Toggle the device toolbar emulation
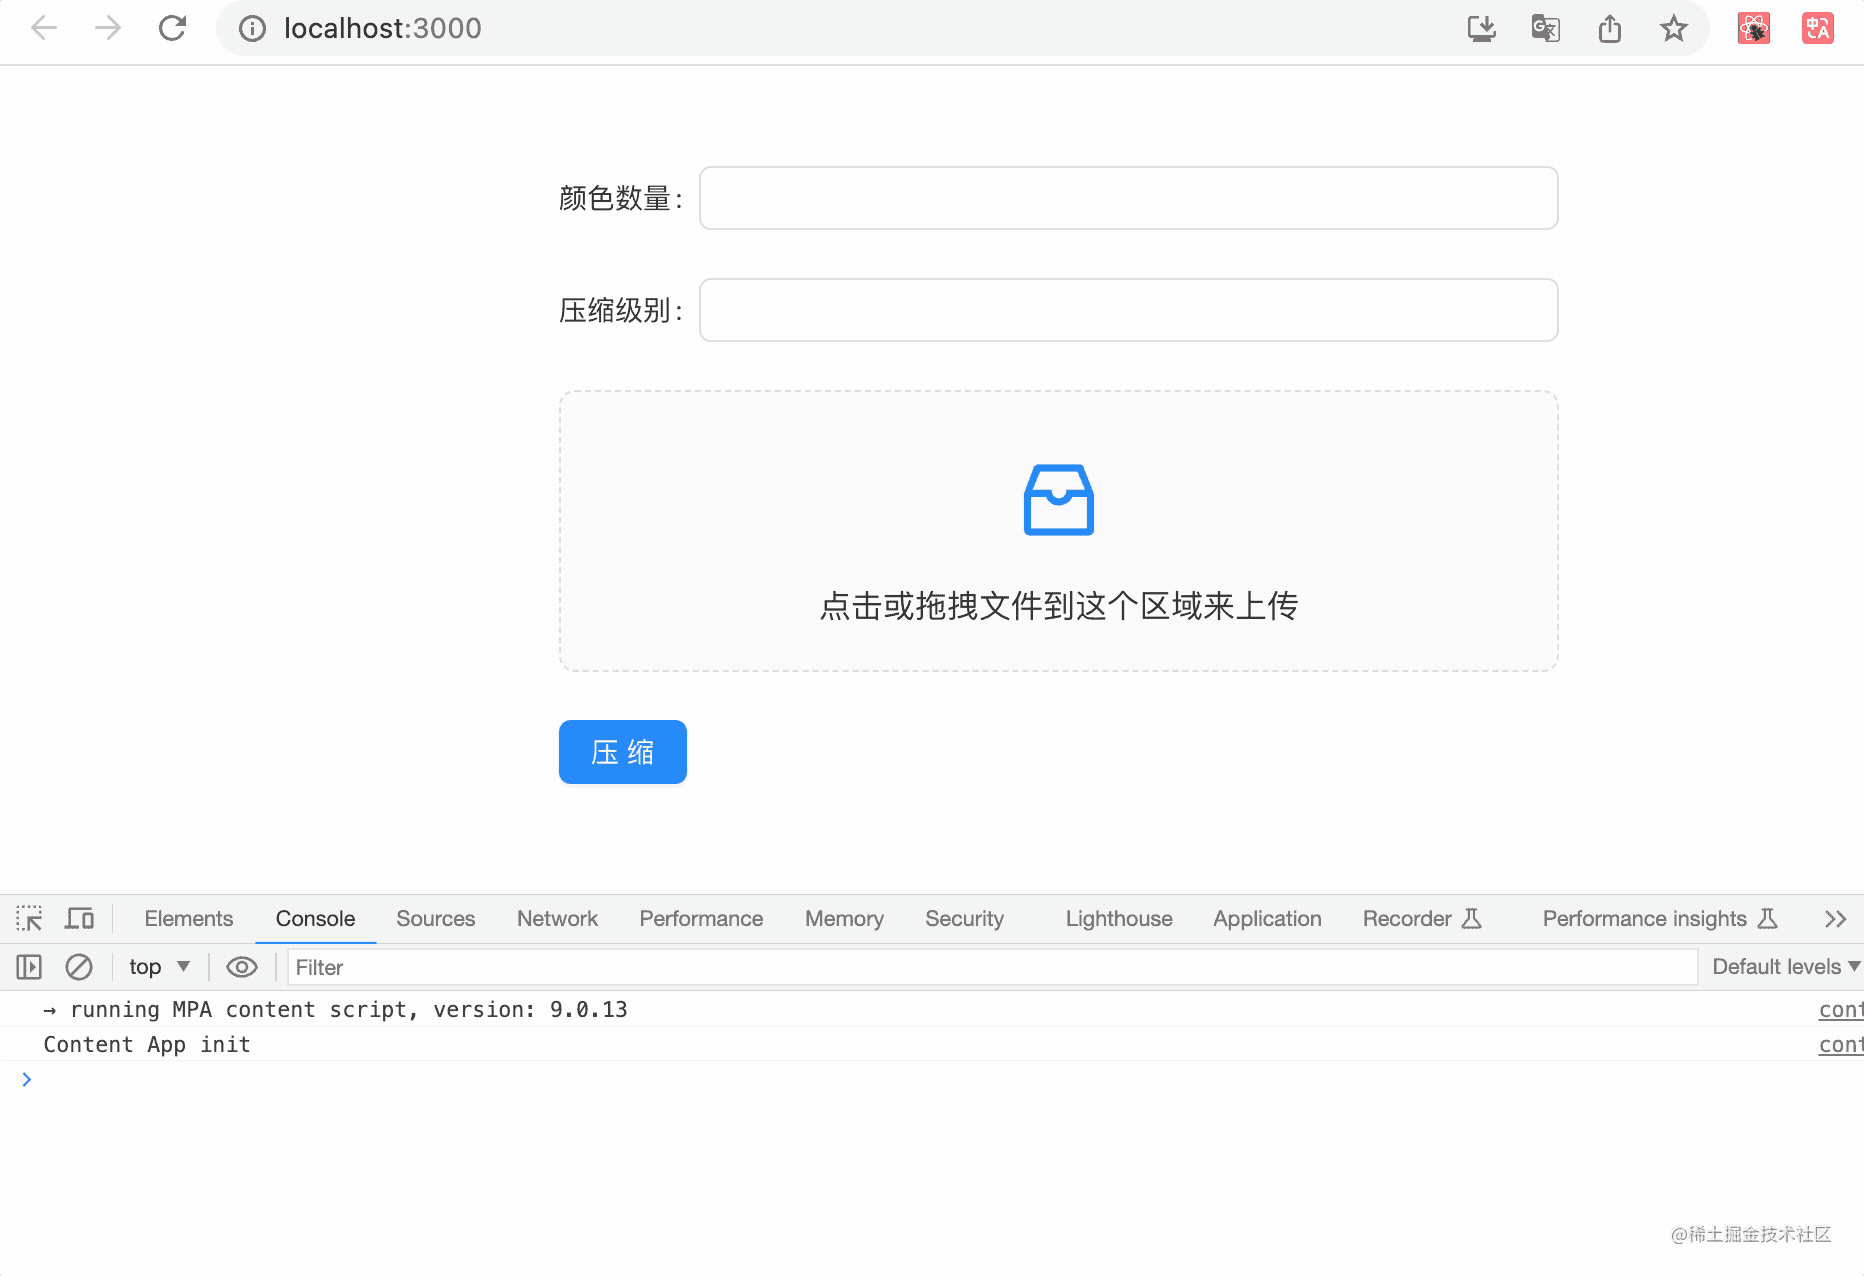Viewport: 1864px width, 1276px height. (x=80, y=918)
